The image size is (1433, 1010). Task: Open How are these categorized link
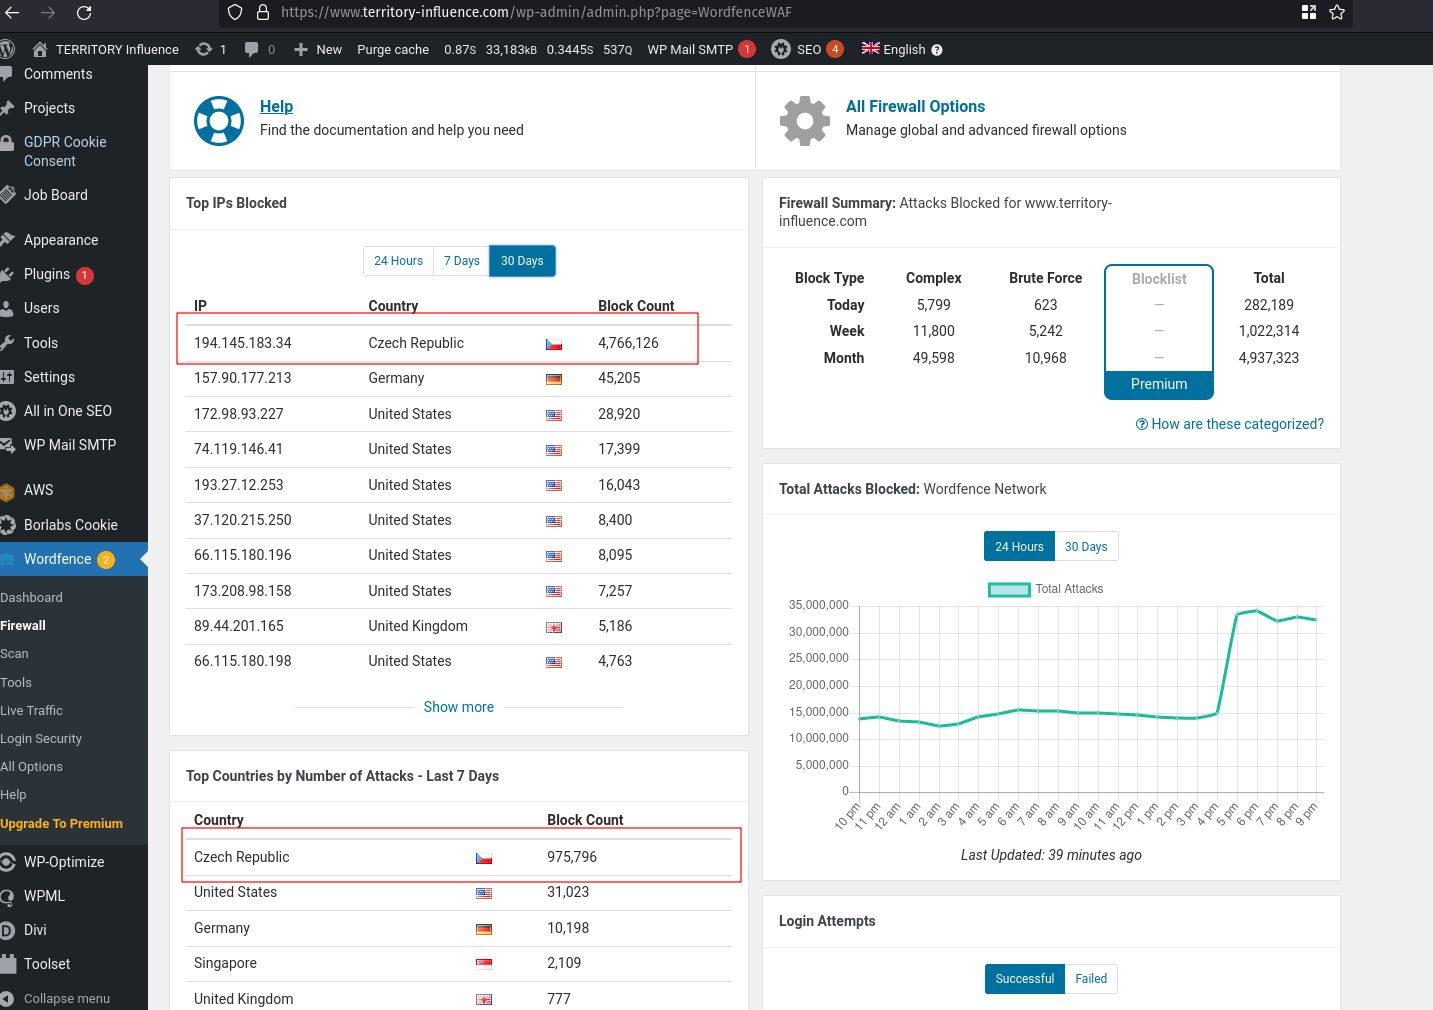[x=1230, y=424]
